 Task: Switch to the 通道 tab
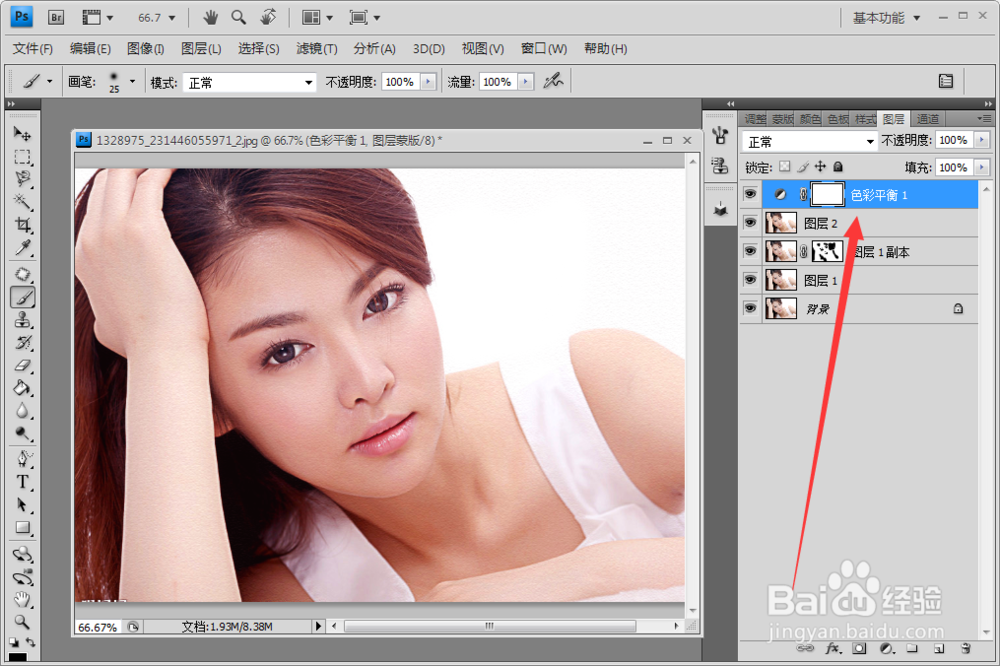(x=927, y=119)
